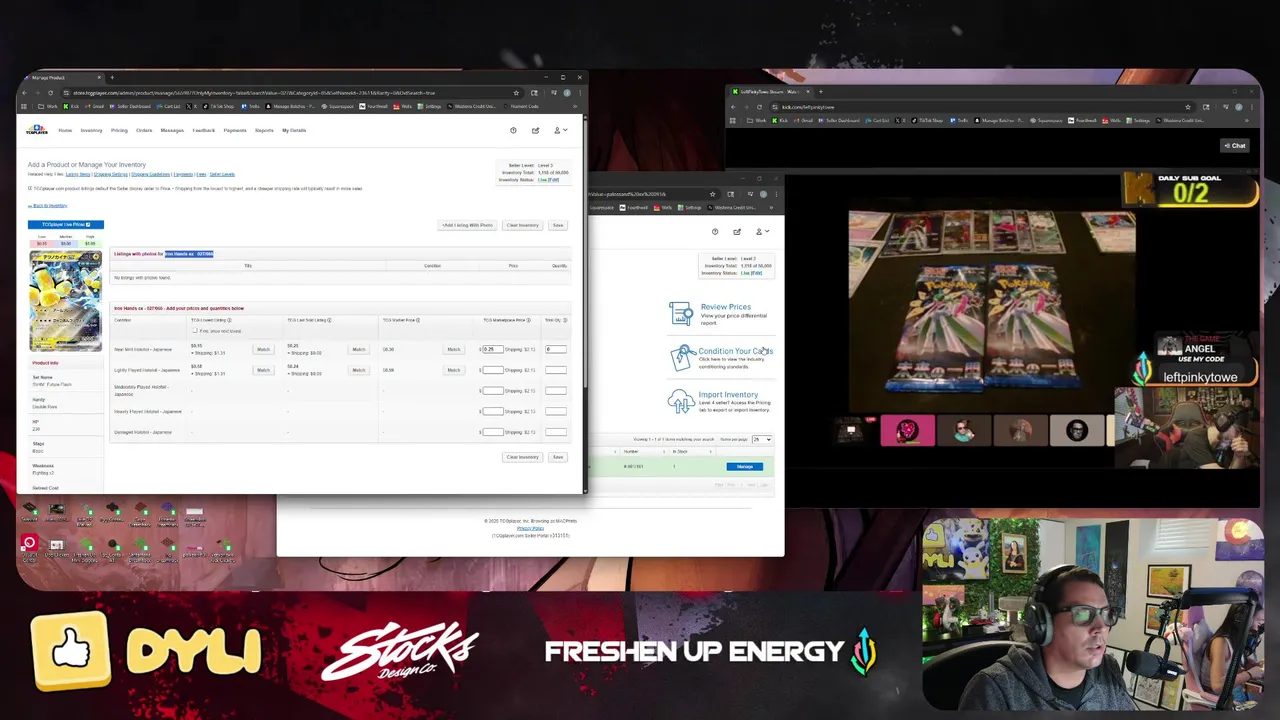1280x720 pixels.
Task: Click the Iron Hands card image thumbnail
Action: click(66, 301)
